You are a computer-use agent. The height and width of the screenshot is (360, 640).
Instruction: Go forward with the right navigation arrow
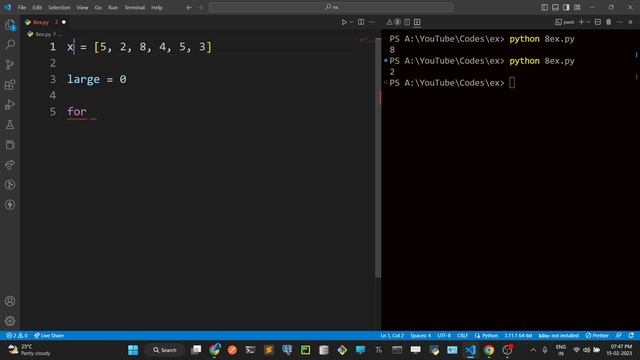[200, 7]
